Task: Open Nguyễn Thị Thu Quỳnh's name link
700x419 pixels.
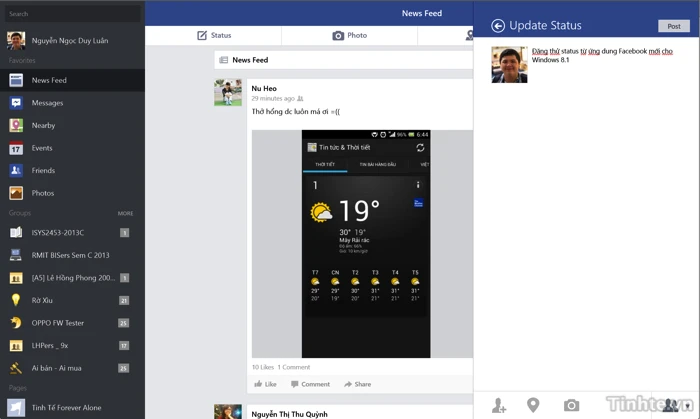Action: tap(289, 414)
